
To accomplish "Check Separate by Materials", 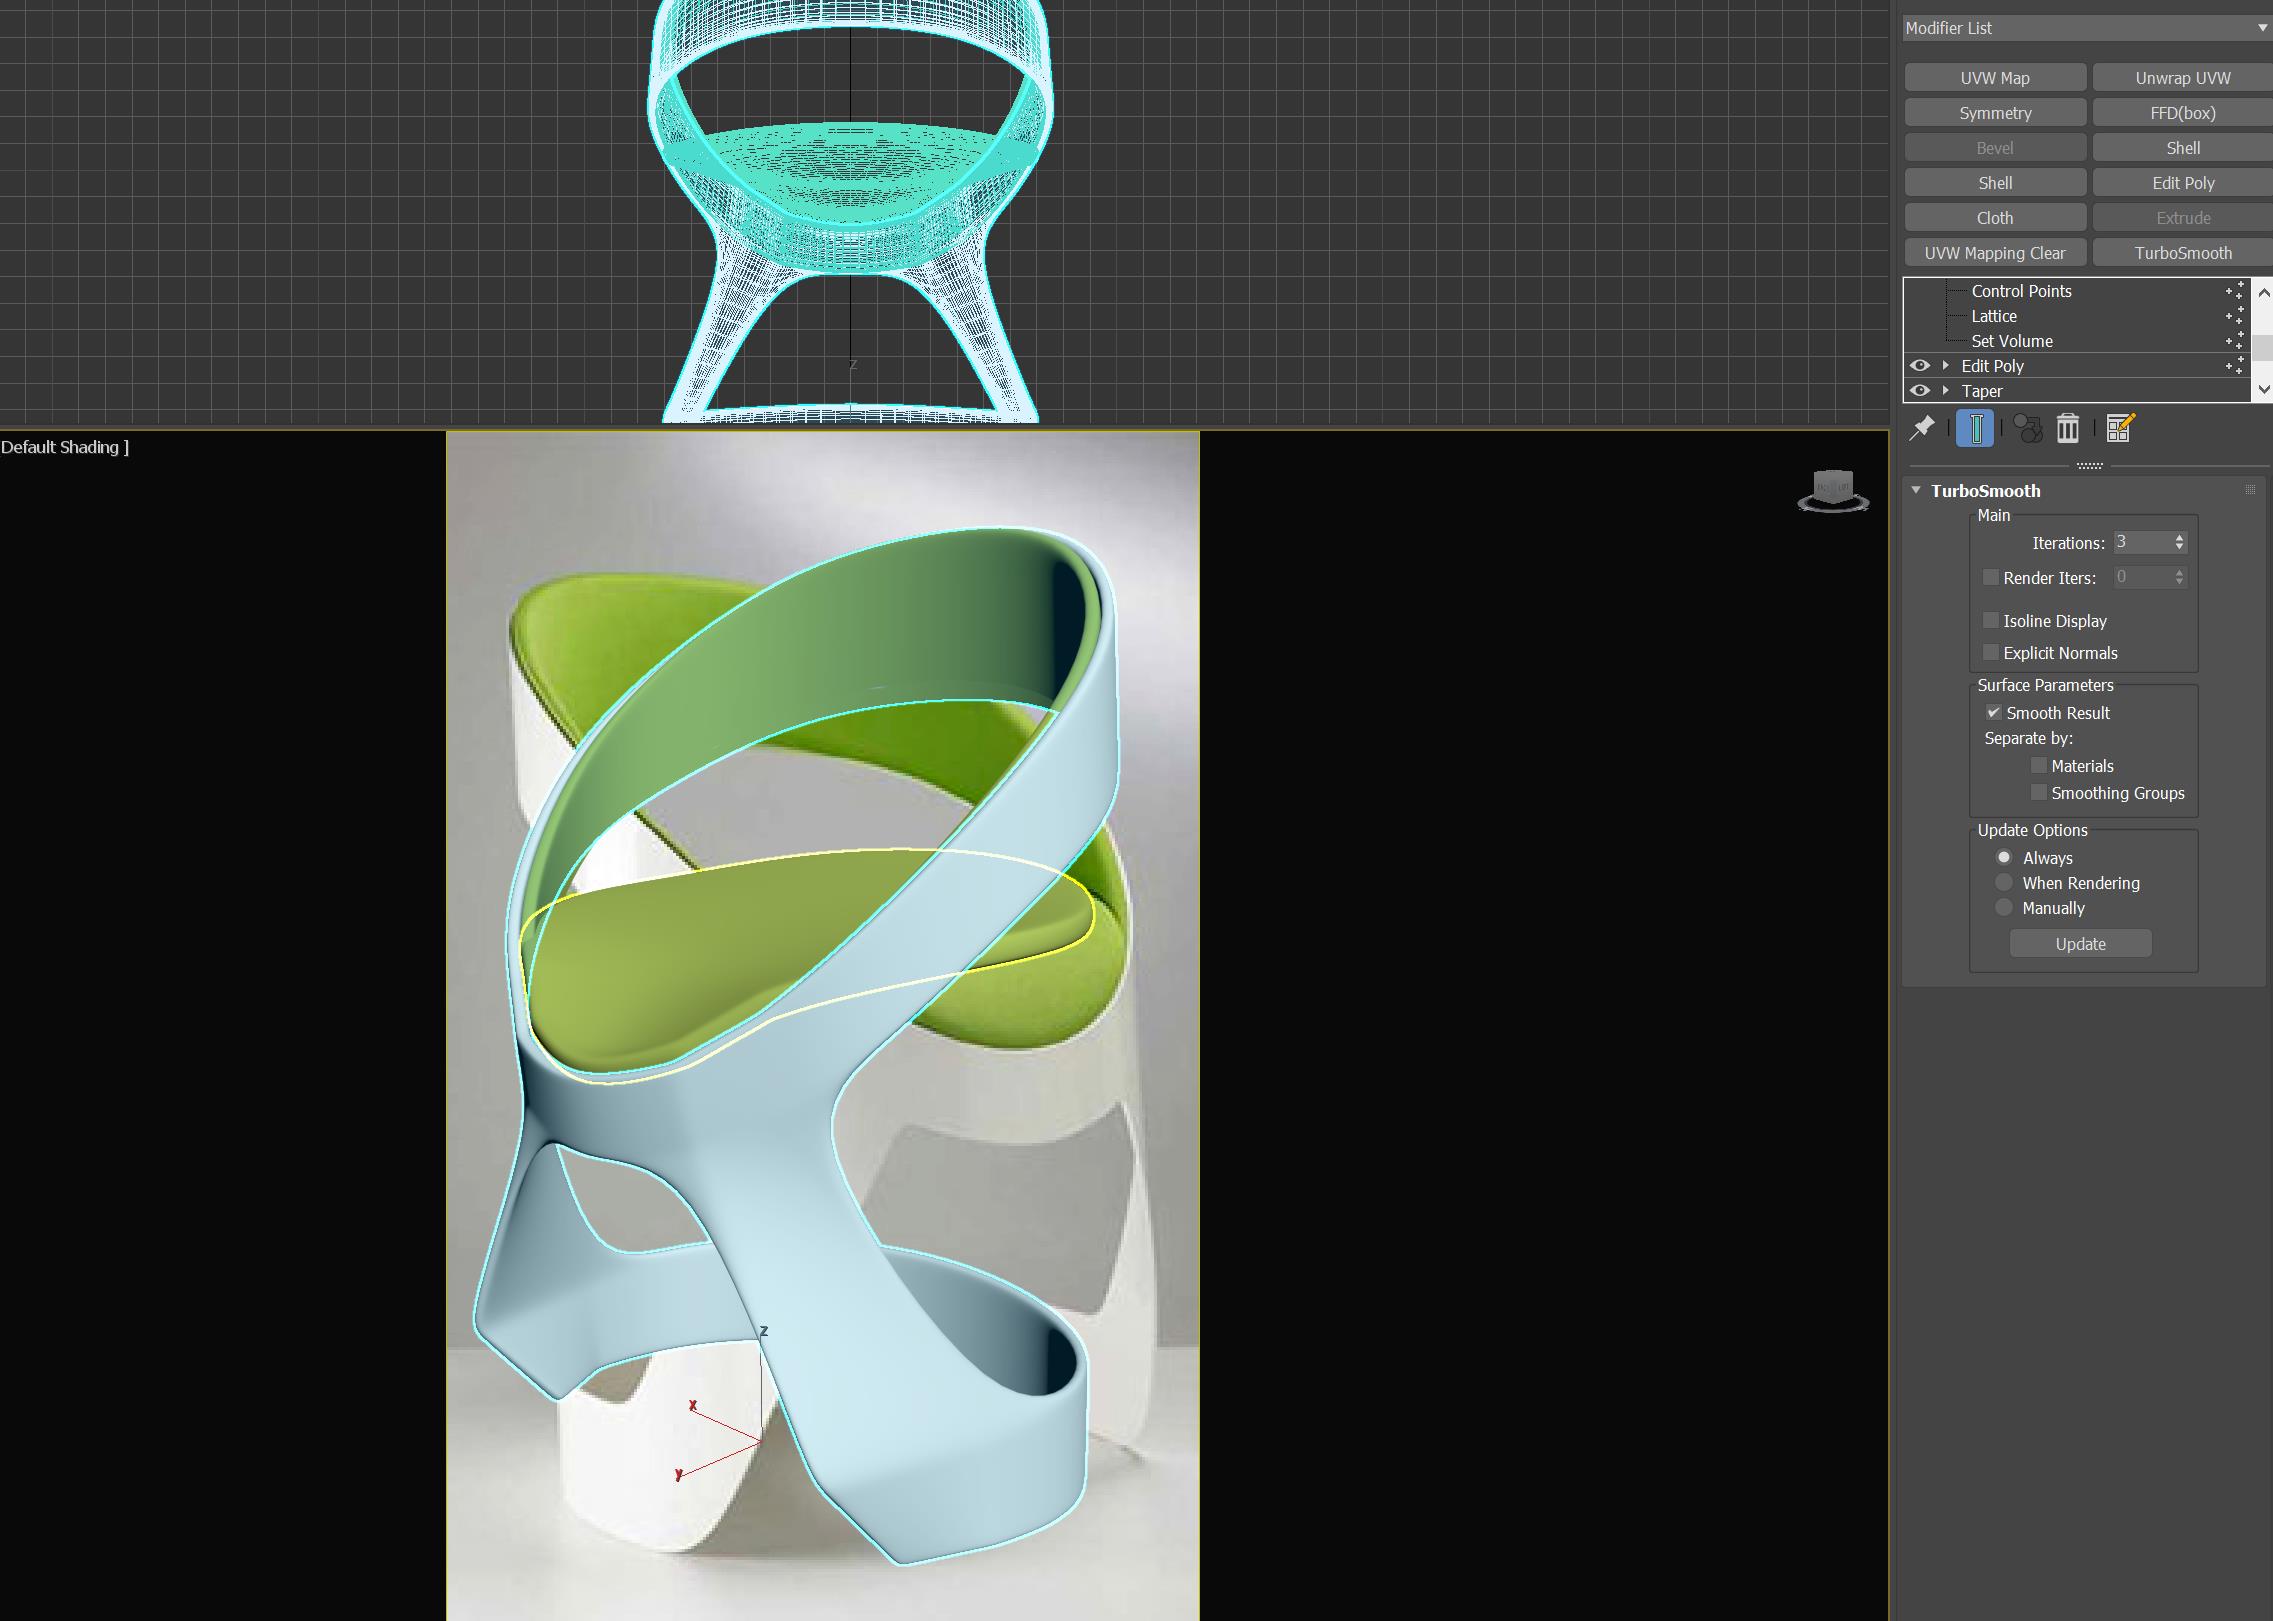I will (2038, 765).
